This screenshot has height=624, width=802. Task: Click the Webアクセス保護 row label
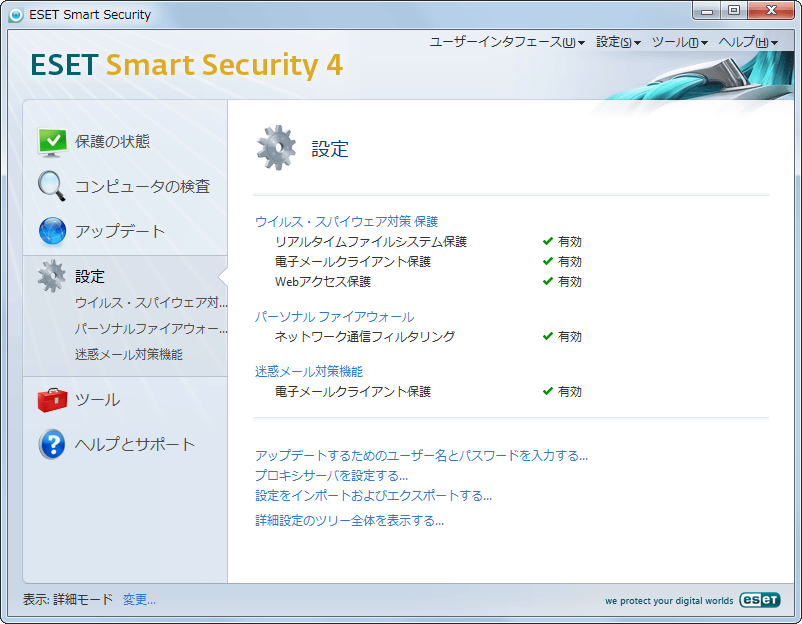coord(323,281)
